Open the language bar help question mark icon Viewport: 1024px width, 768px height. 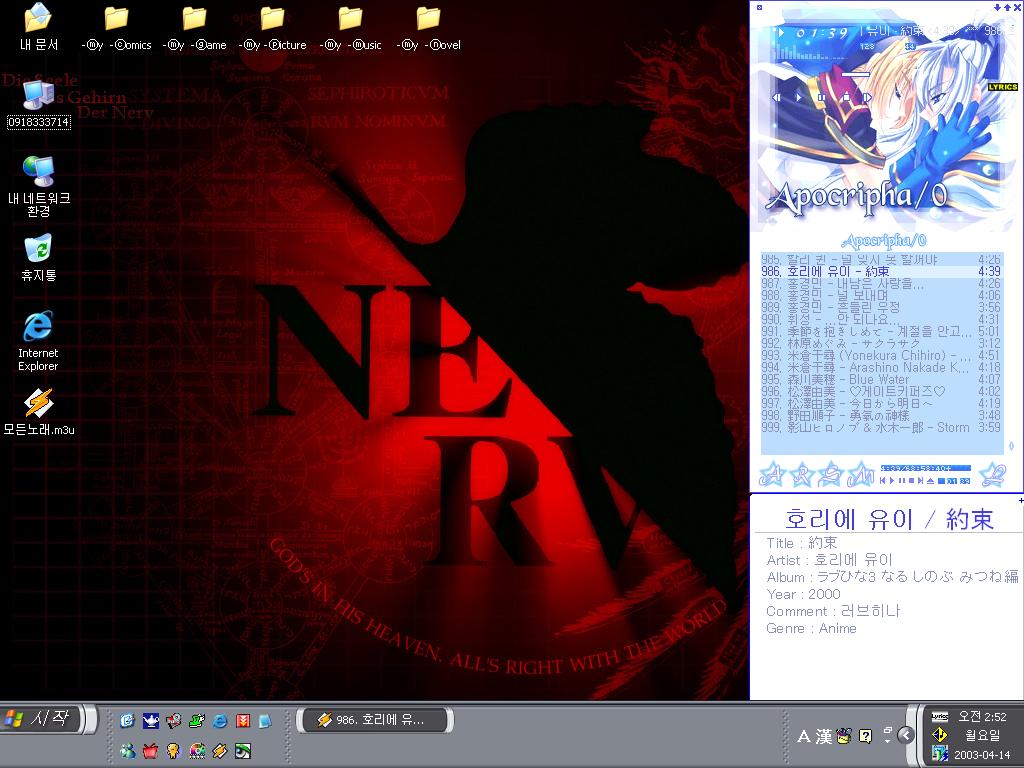[865, 736]
